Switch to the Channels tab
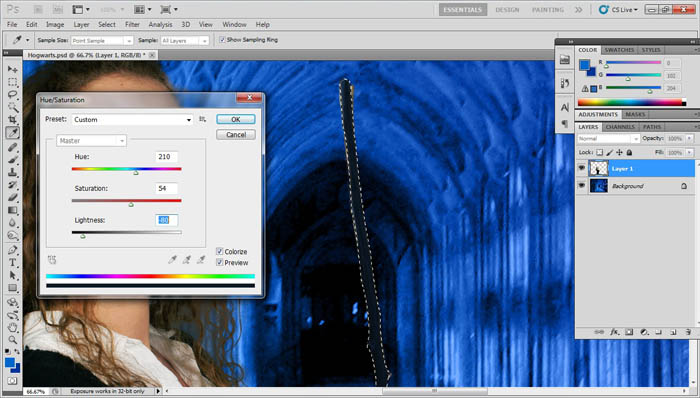The height and width of the screenshot is (398, 700). tap(620, 127)
